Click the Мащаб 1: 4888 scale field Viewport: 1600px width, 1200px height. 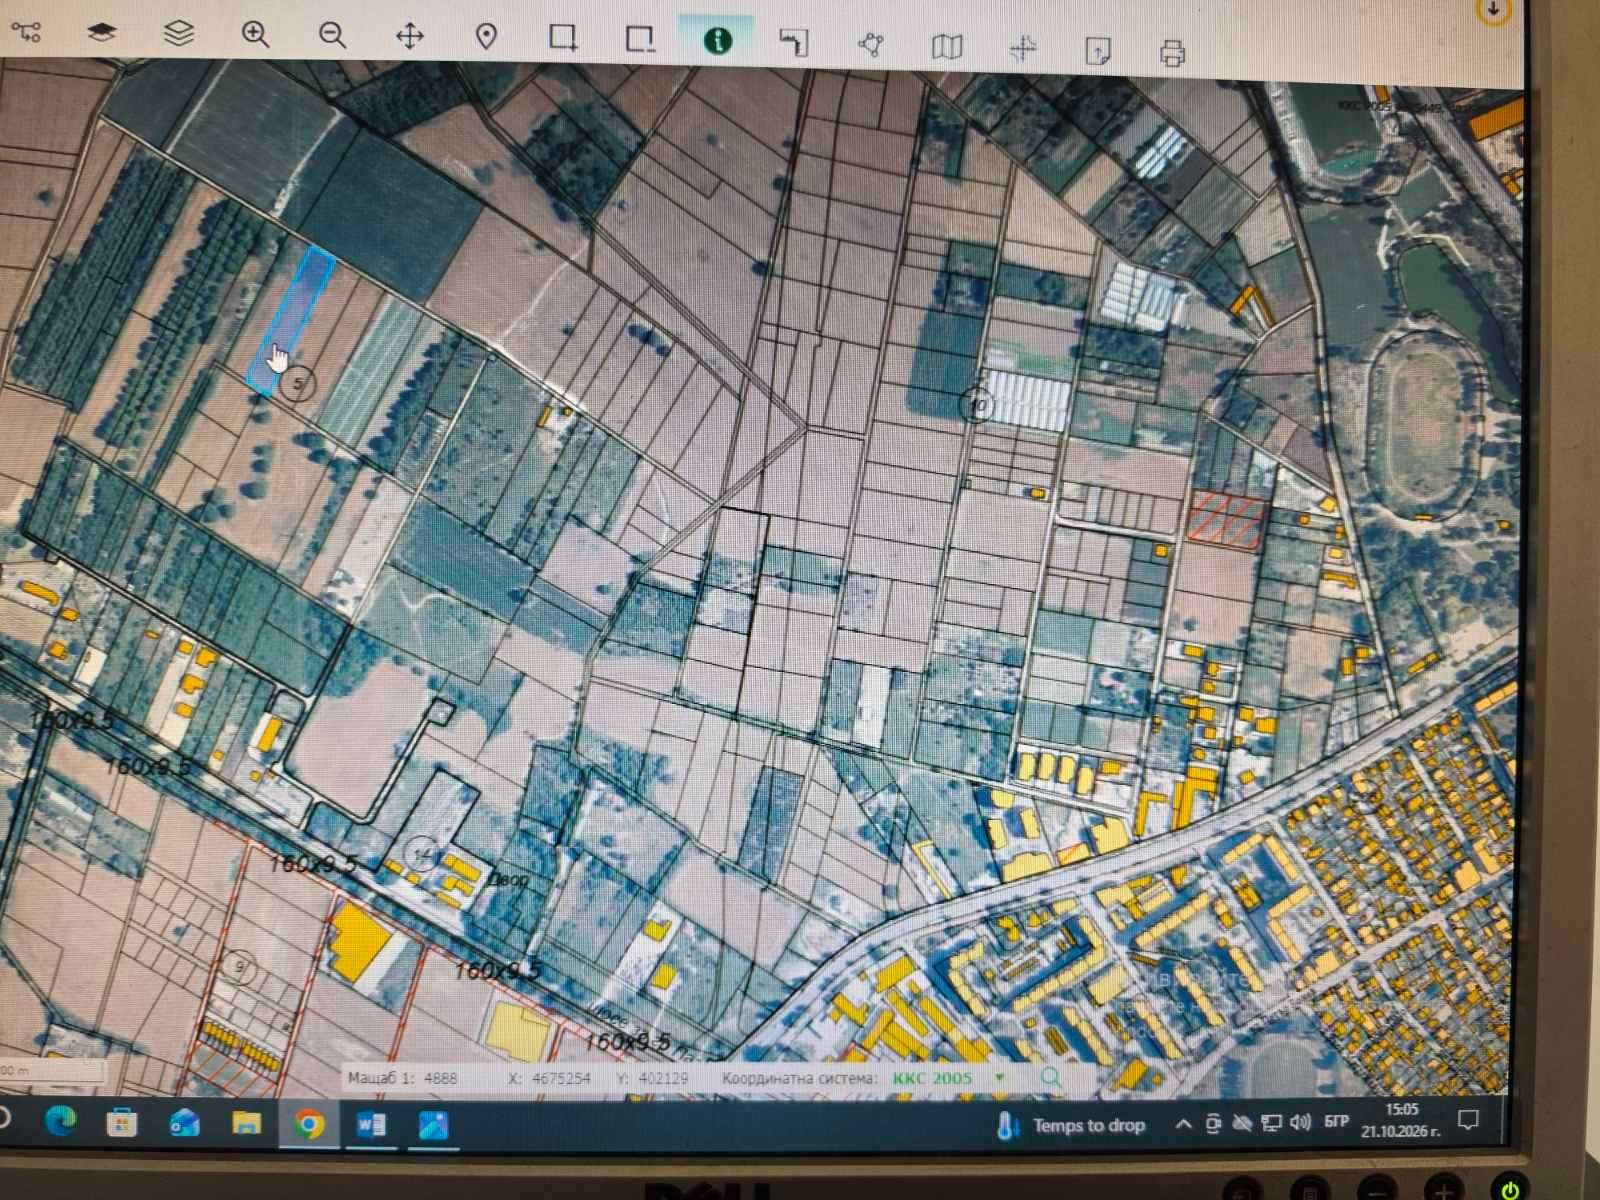pyautogui.click(x=402, y=1078)
